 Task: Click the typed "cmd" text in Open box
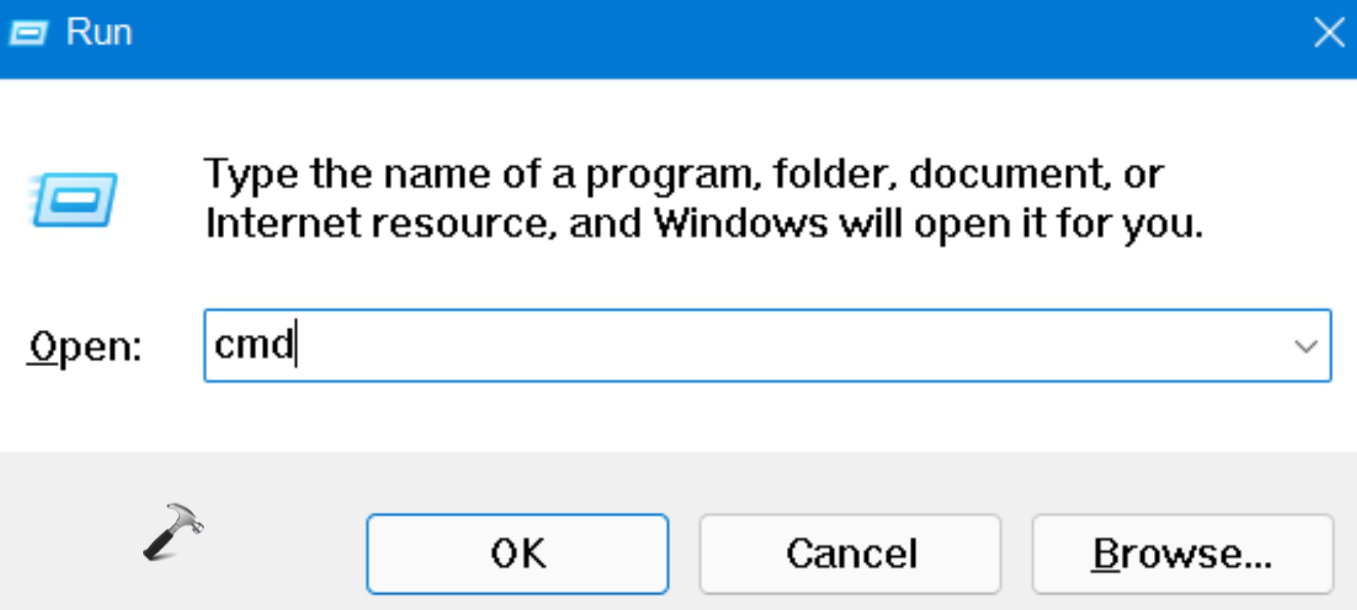click(x=253, y=346)
